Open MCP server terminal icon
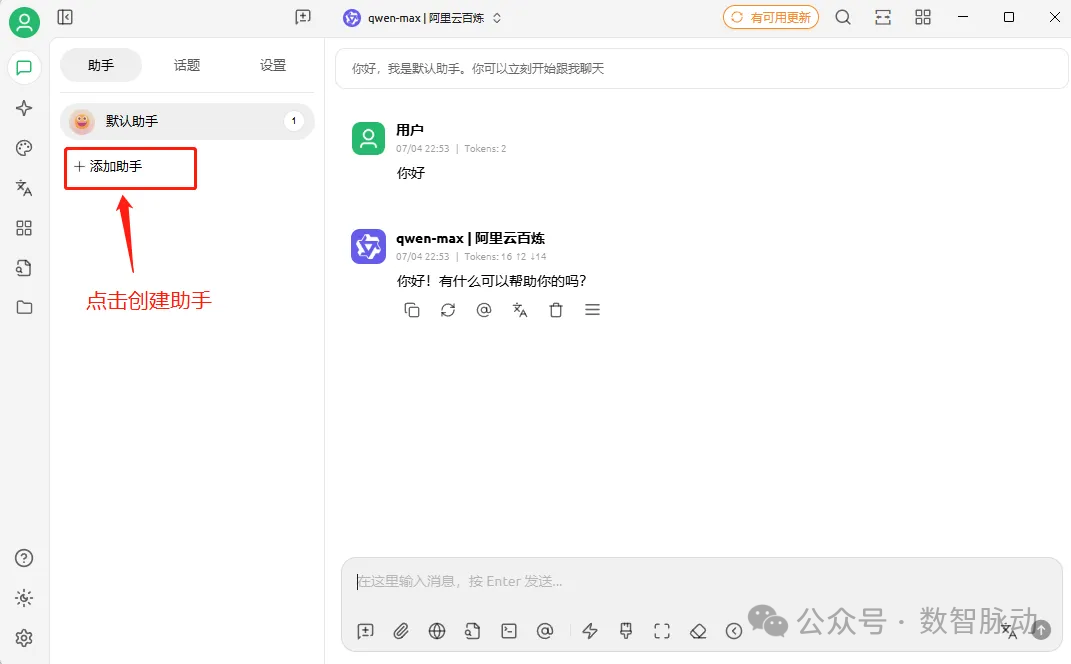The image size is (1071, 664). [509, 631]
